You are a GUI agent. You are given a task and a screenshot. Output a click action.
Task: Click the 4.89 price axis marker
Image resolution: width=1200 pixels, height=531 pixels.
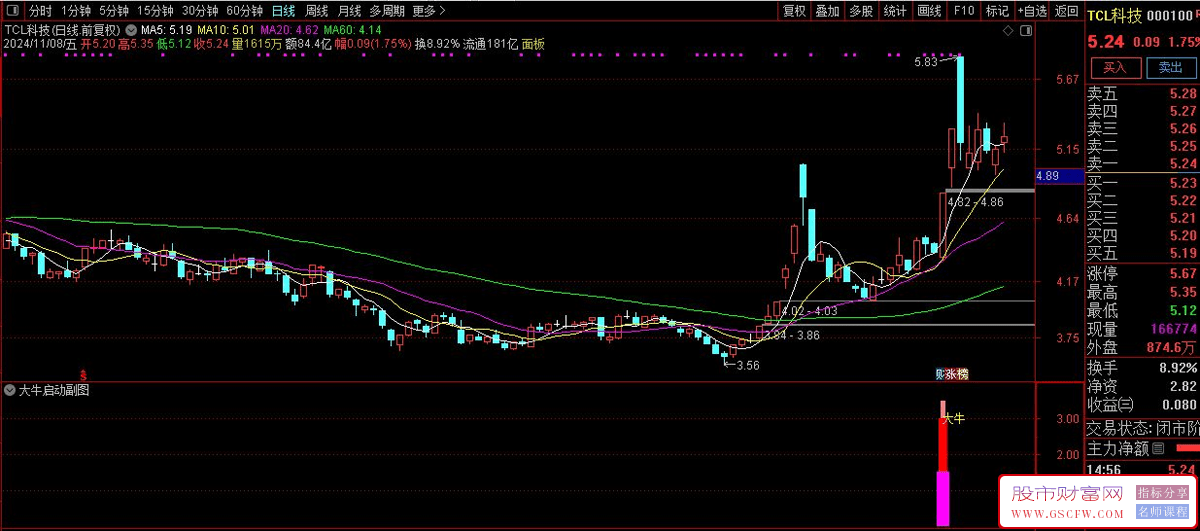click(1059, 176)
